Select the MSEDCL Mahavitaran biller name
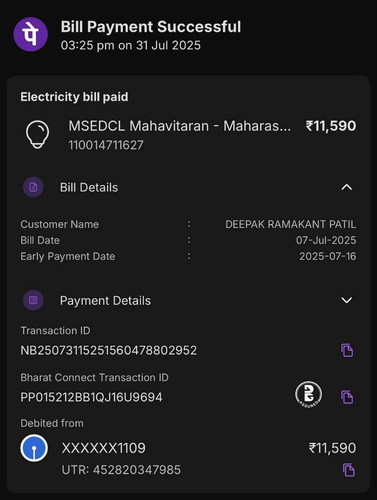 pos(180,126)
